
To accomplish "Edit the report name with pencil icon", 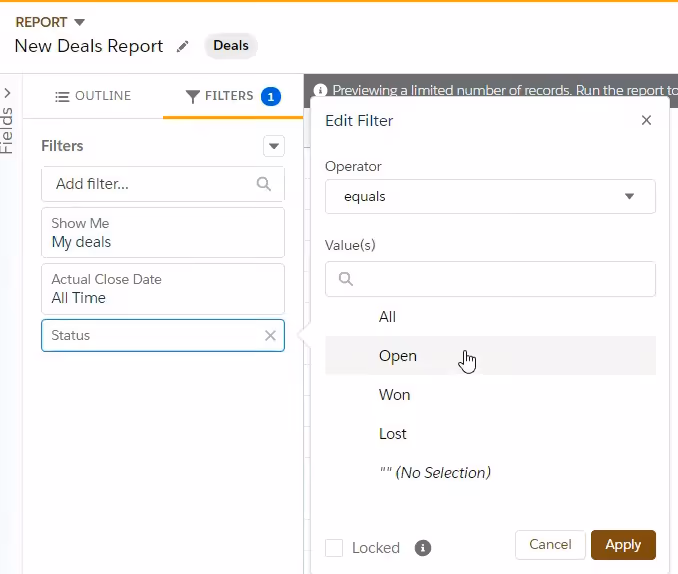I will pos(182,46).
